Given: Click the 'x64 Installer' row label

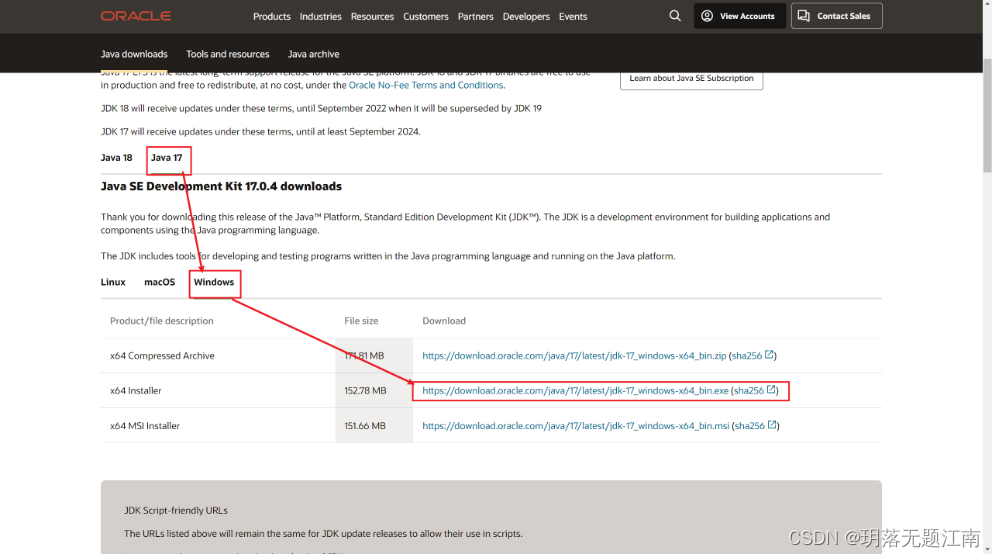Looking at the screenshot, I should pyautogui.click(x=135, y=391).
